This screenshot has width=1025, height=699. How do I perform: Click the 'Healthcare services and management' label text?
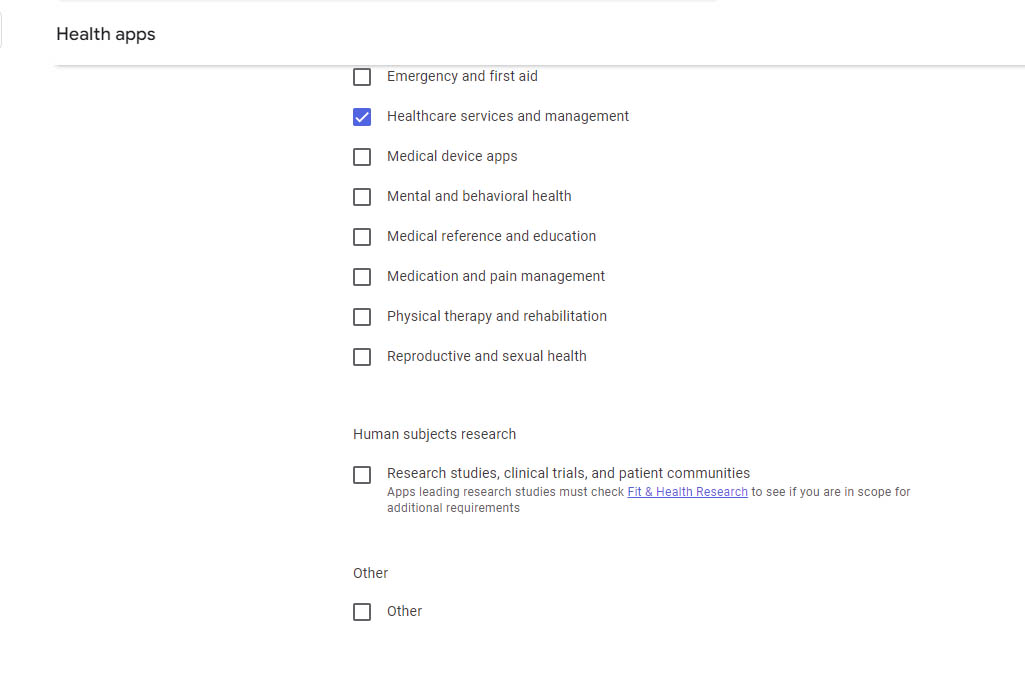point(508,116)
